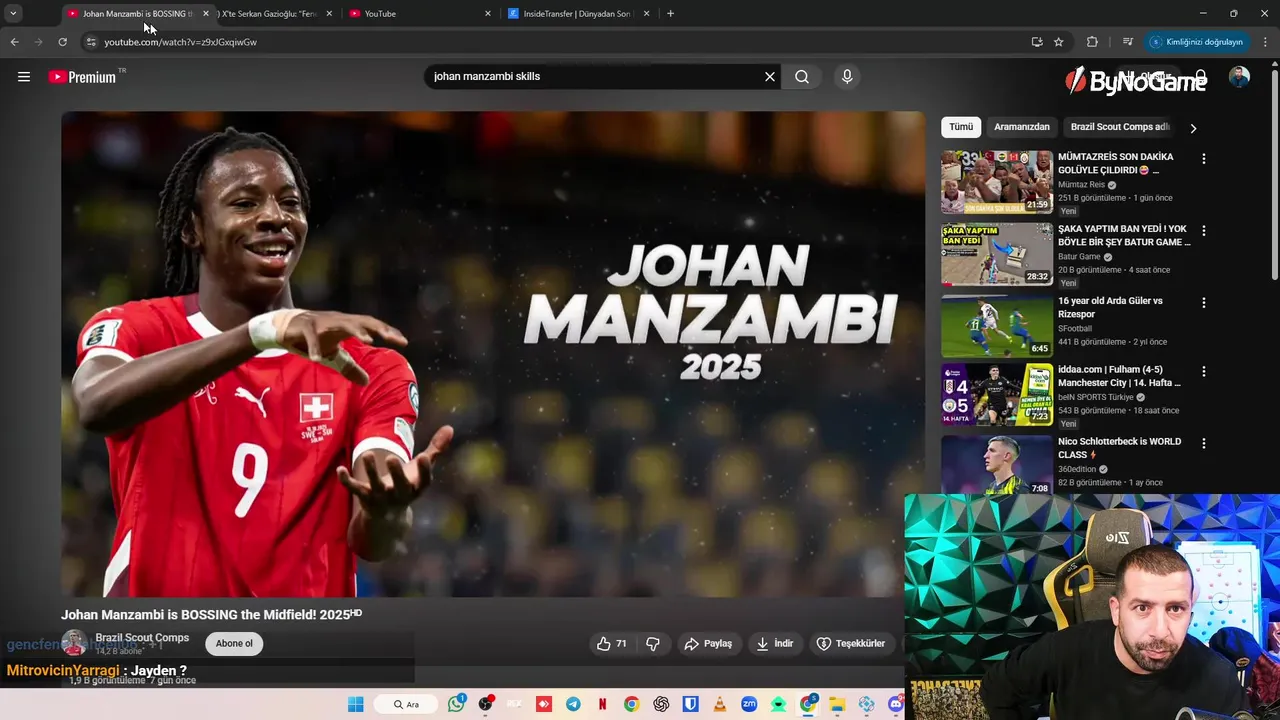Open Chrome extensions puzzle icon
Image resolution: width=1280 pixels, height=720 pixels.
click(x=1092, y=42)
